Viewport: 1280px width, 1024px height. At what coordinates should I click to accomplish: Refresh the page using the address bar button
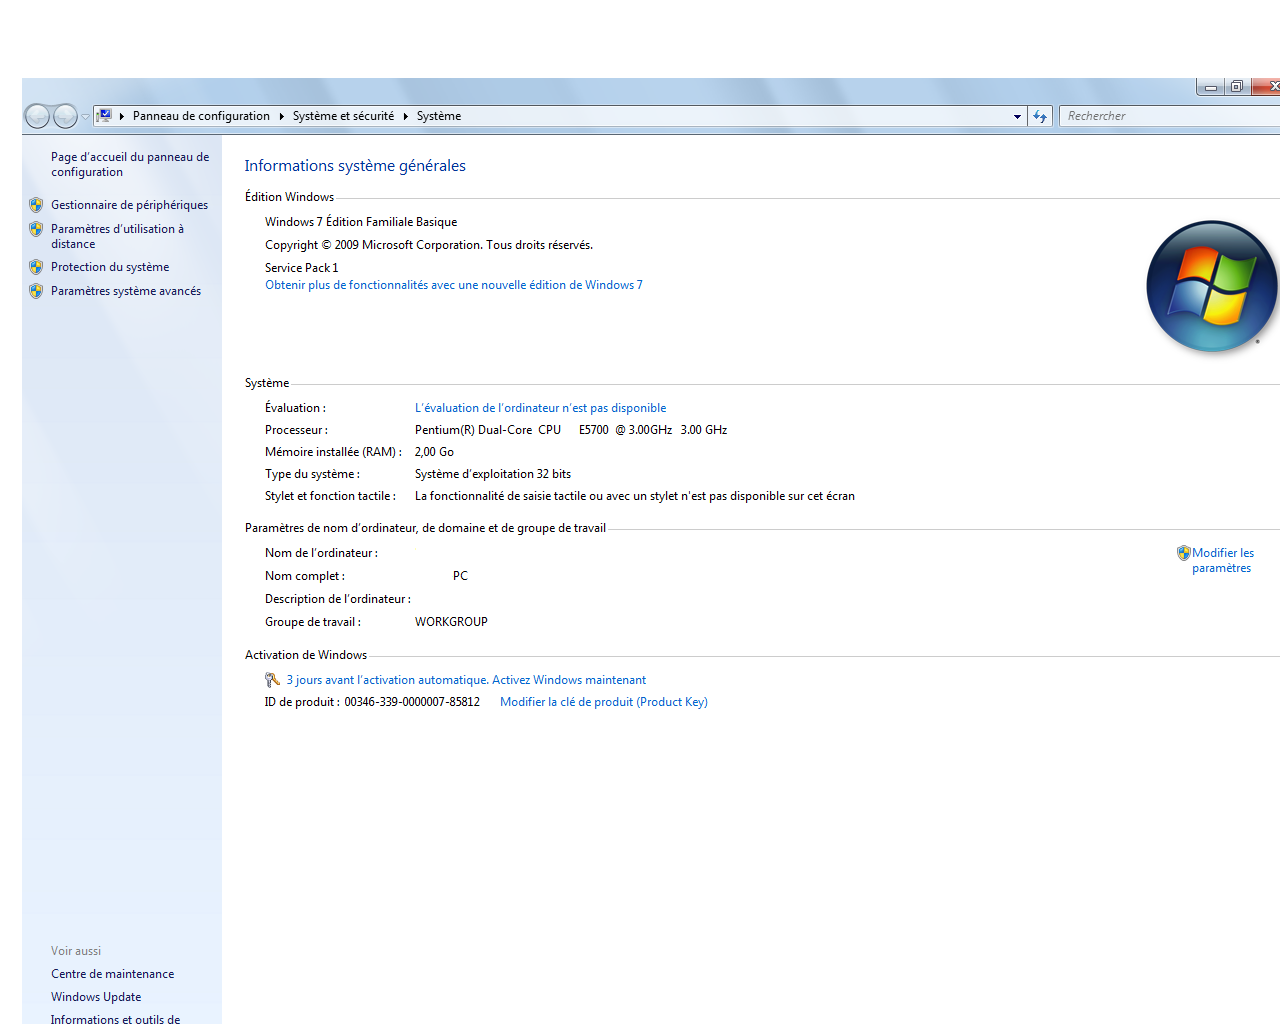(1040, 116)
